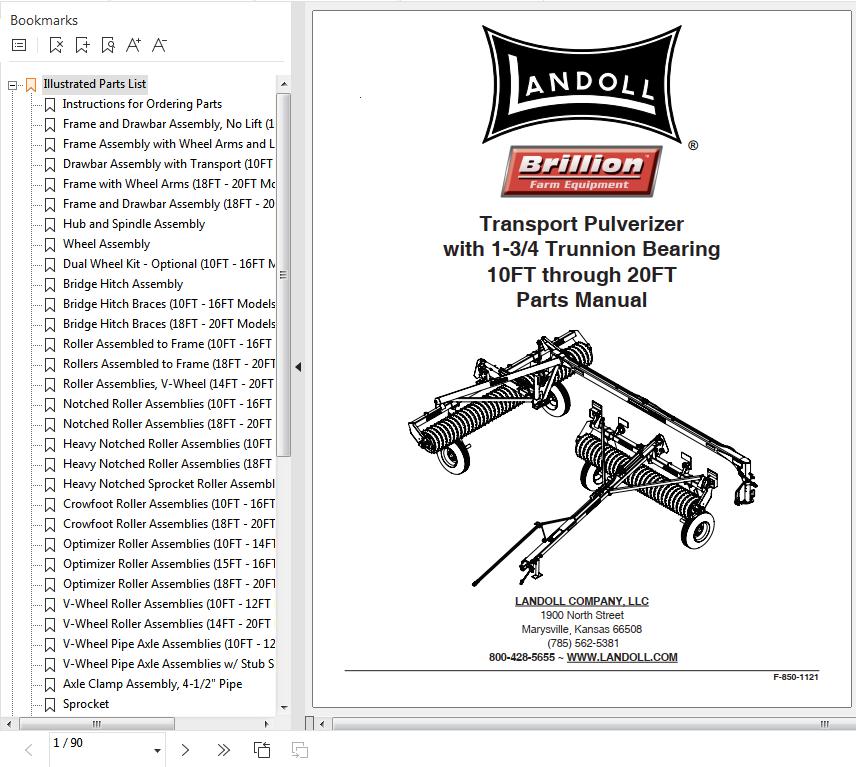Open Heavy Notched Roller Assemblies (10FT) bookmark
The width and height of the screenshot is (856, 767).
pos(168,444)
